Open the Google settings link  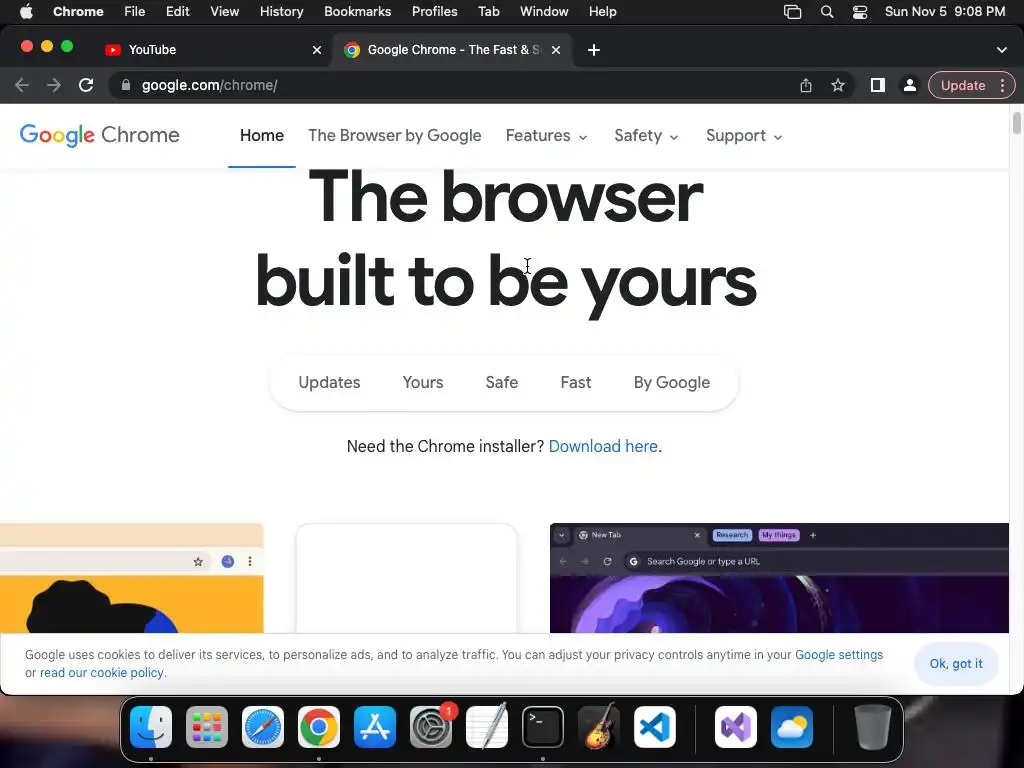[x=839, y=655]
